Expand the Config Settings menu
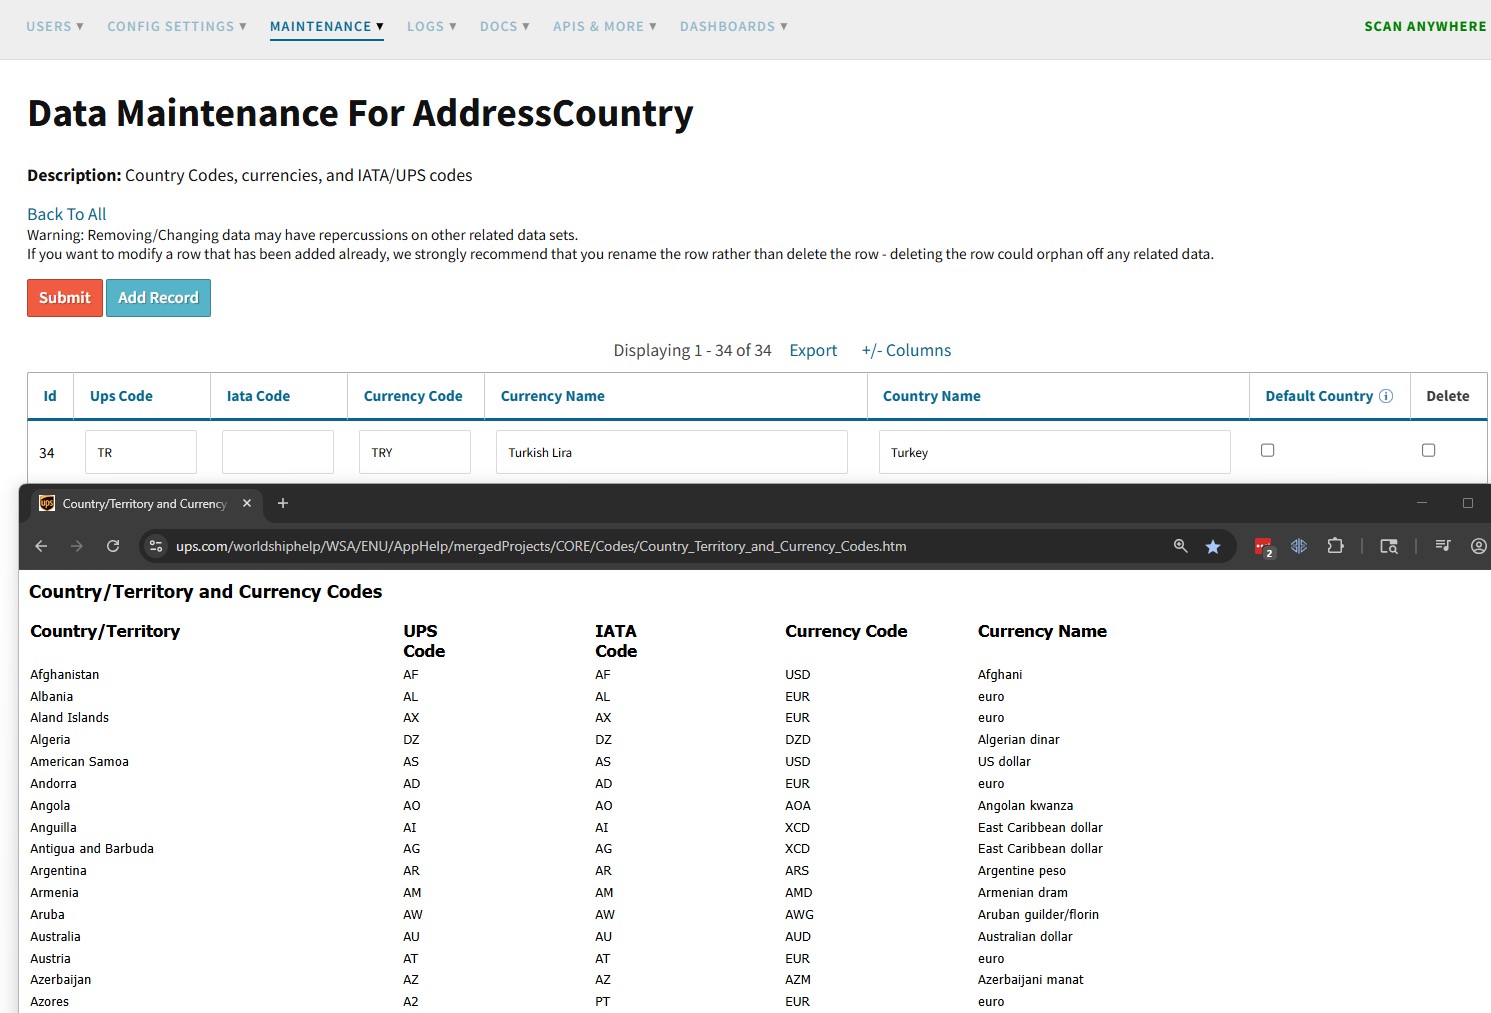 coord(177,26)
